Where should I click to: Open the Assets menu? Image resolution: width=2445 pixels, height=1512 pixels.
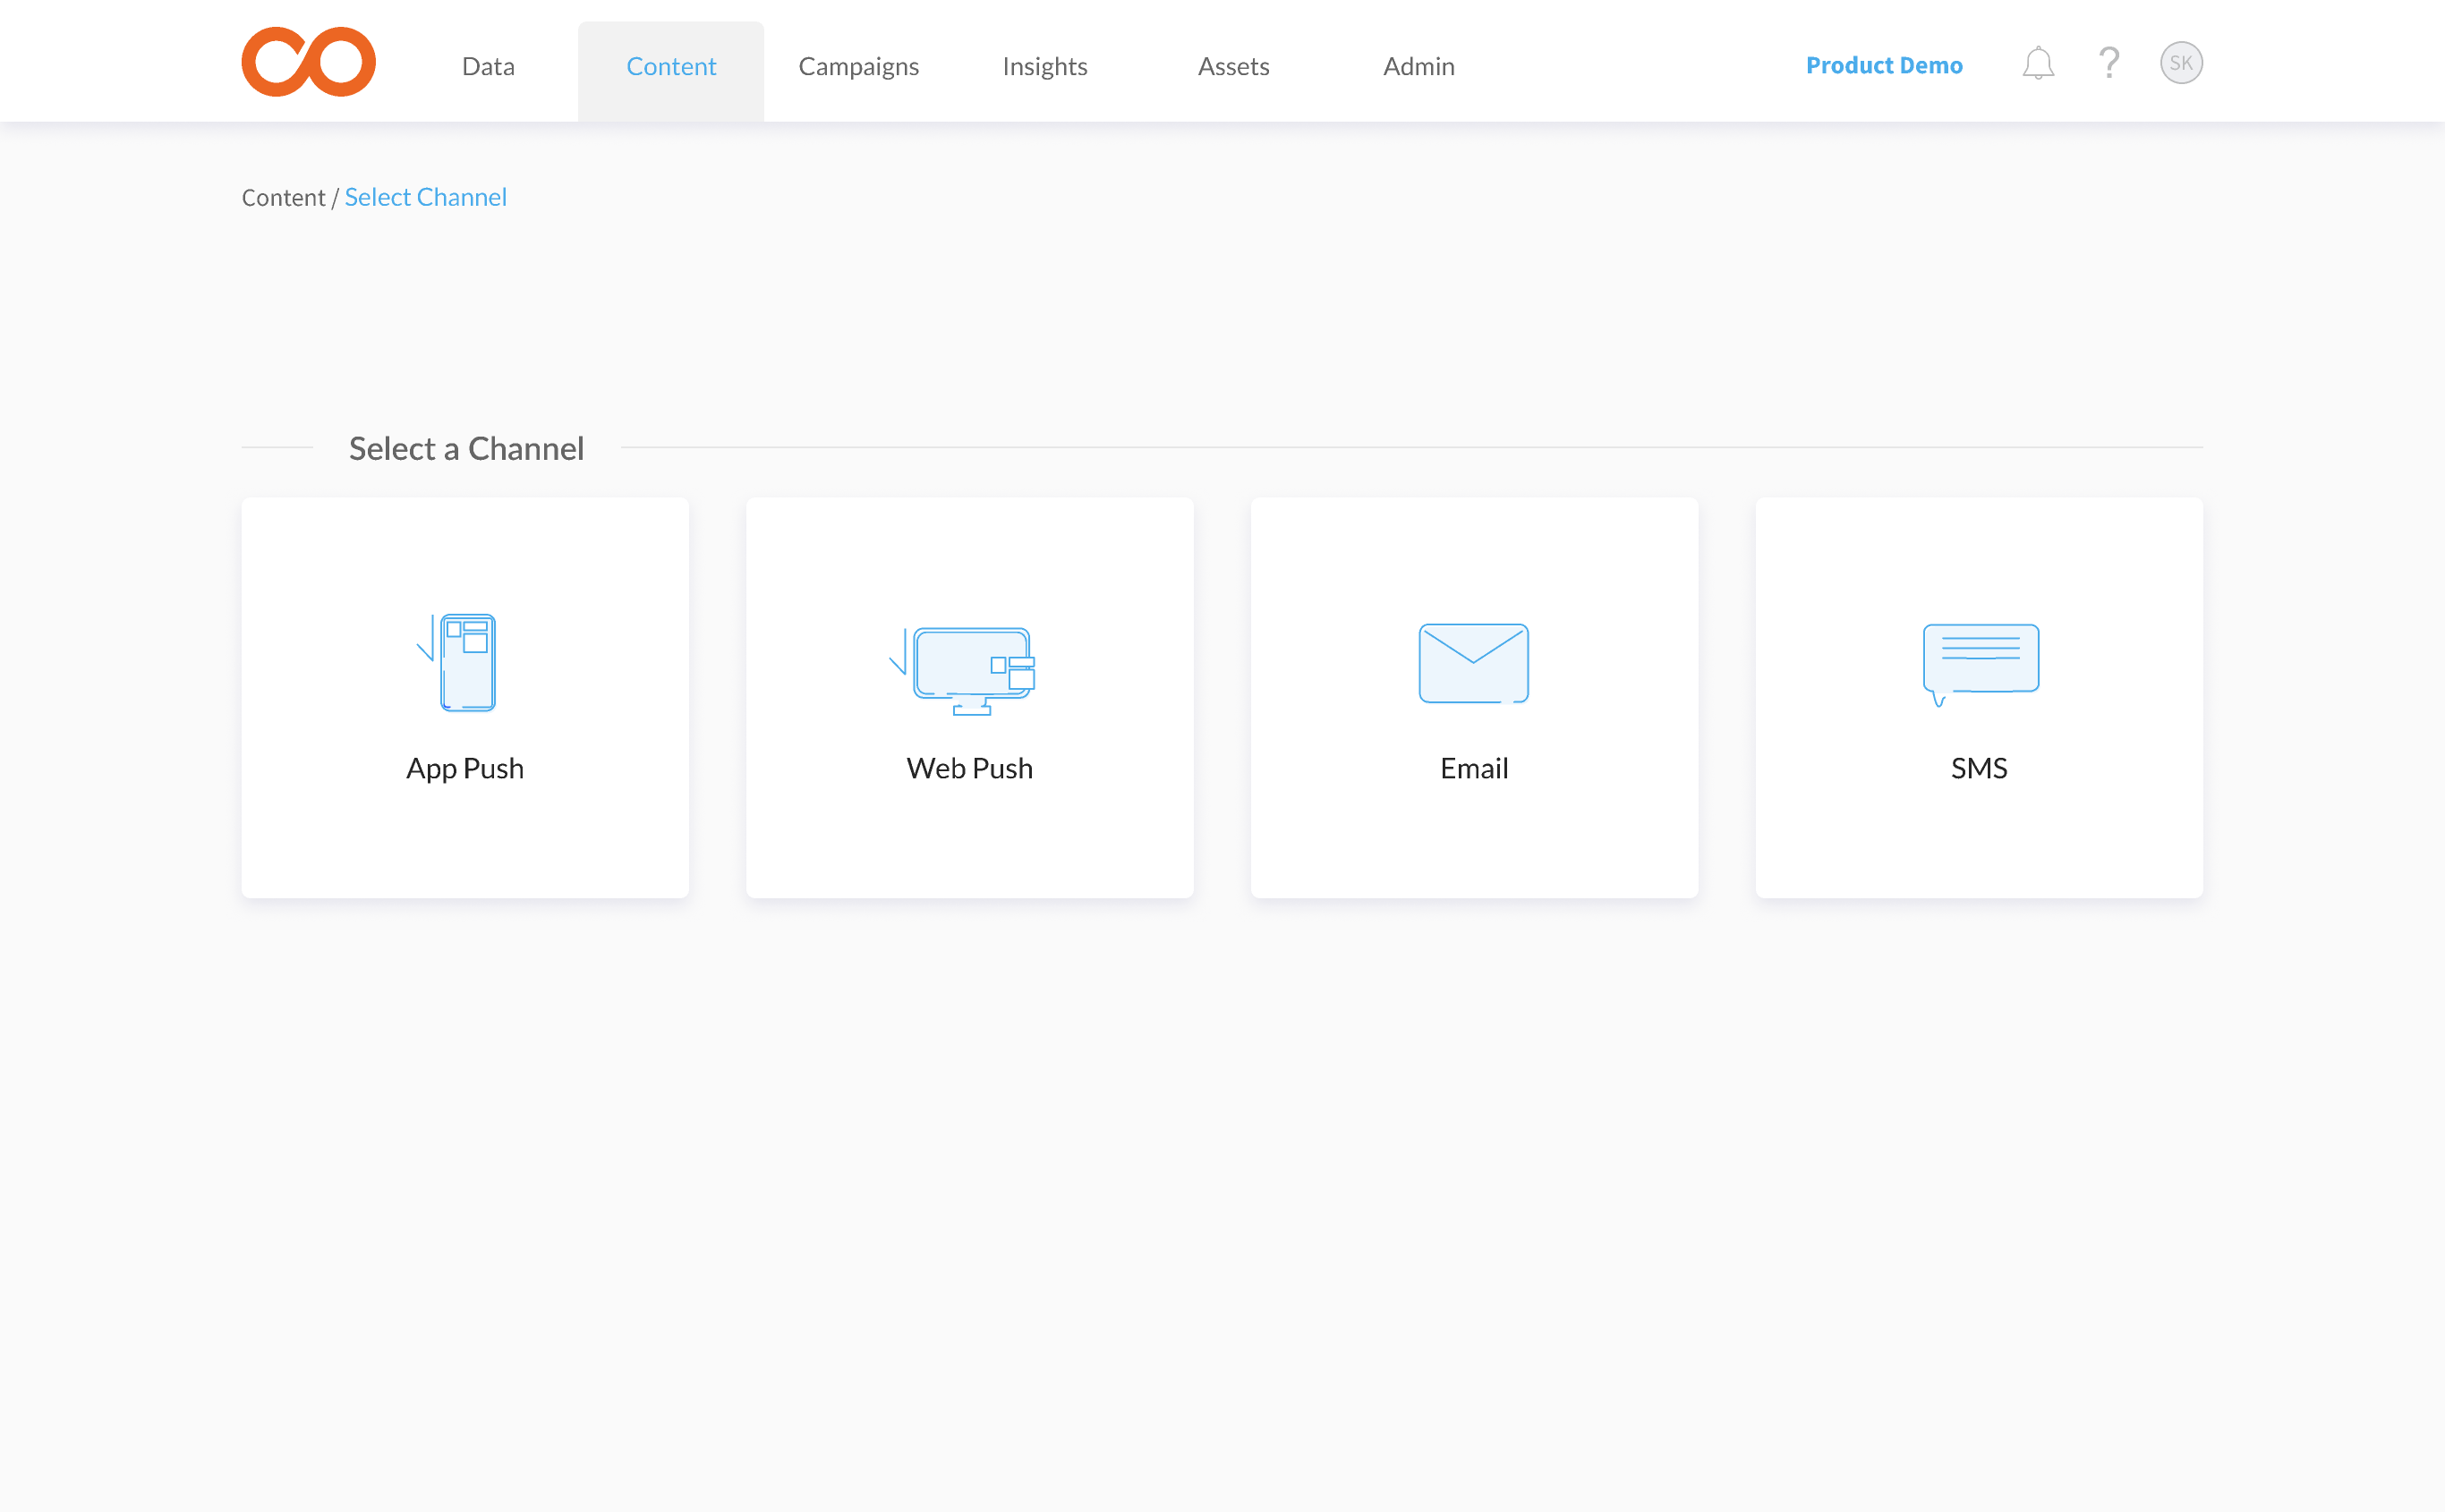(1233, 66)
